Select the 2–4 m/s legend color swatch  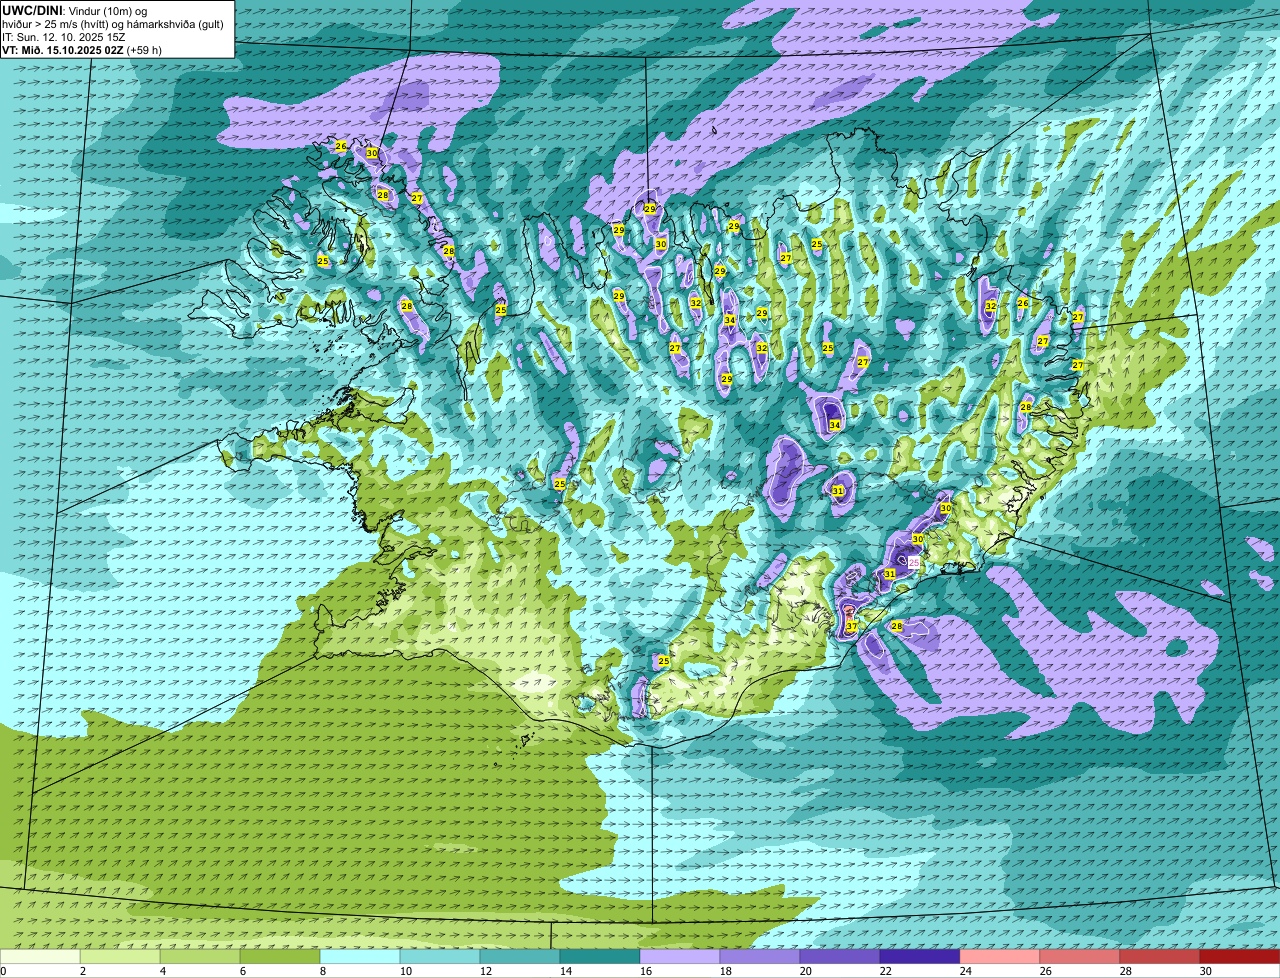point(120,956)
